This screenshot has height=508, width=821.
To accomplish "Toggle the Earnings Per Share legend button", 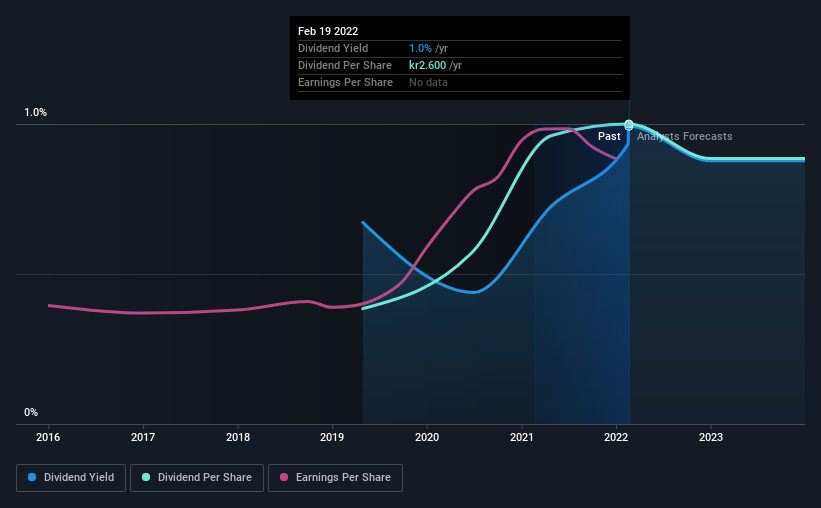I will coord(335,478).
